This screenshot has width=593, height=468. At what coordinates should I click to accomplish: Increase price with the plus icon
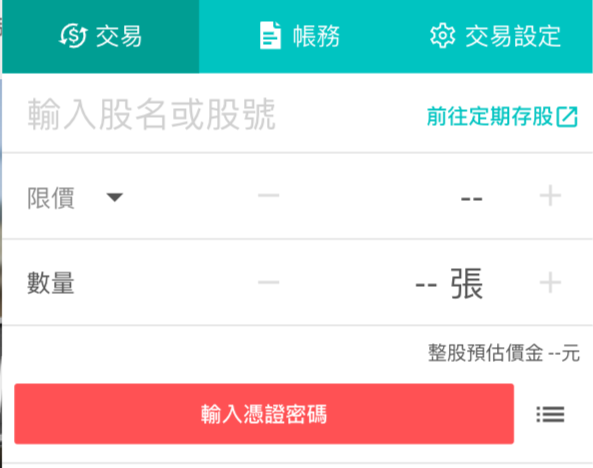(550, 196)
